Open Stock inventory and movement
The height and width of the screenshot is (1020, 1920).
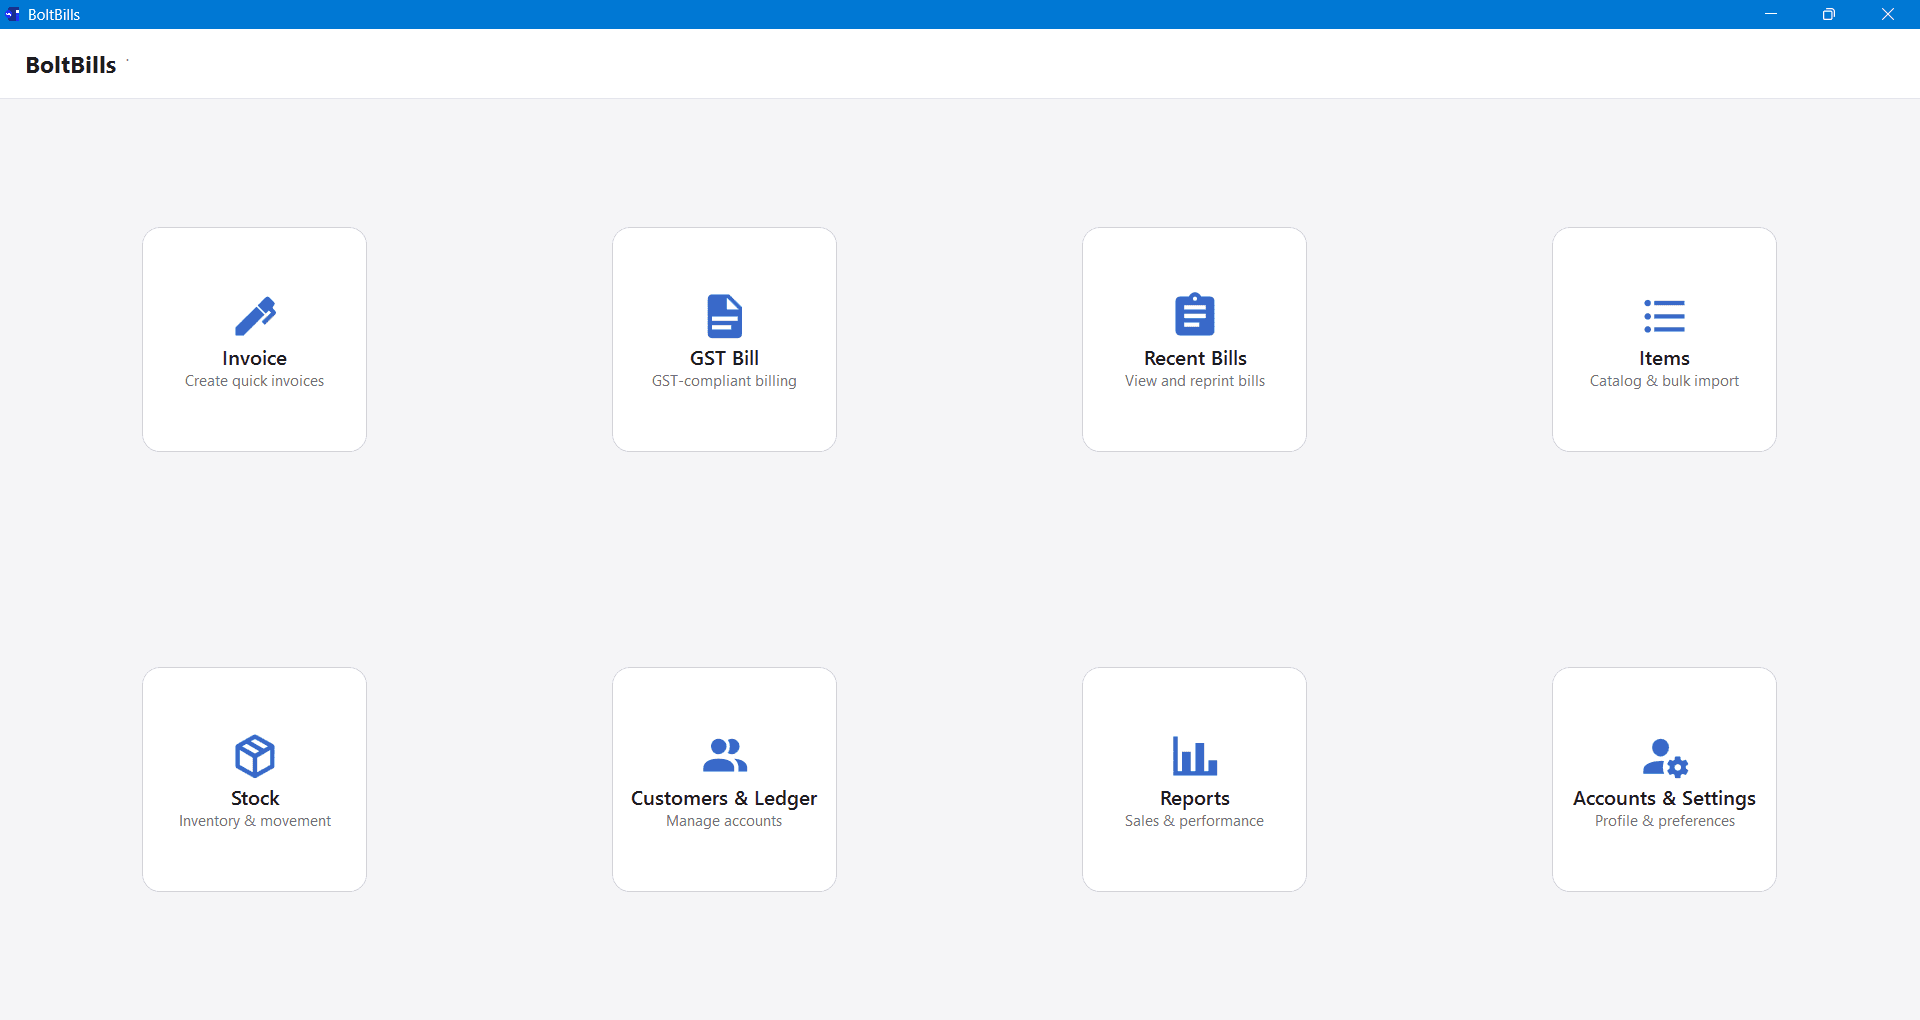pos(255,779)
